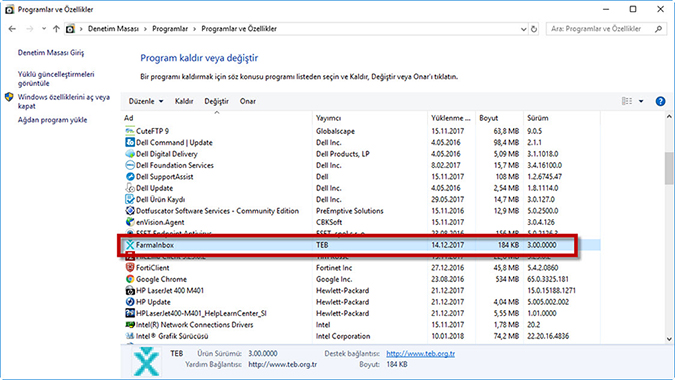The height and width of the screenshot is (380, 675).
Task: Click the refresh icon in address bar
Action: point(534,29)
